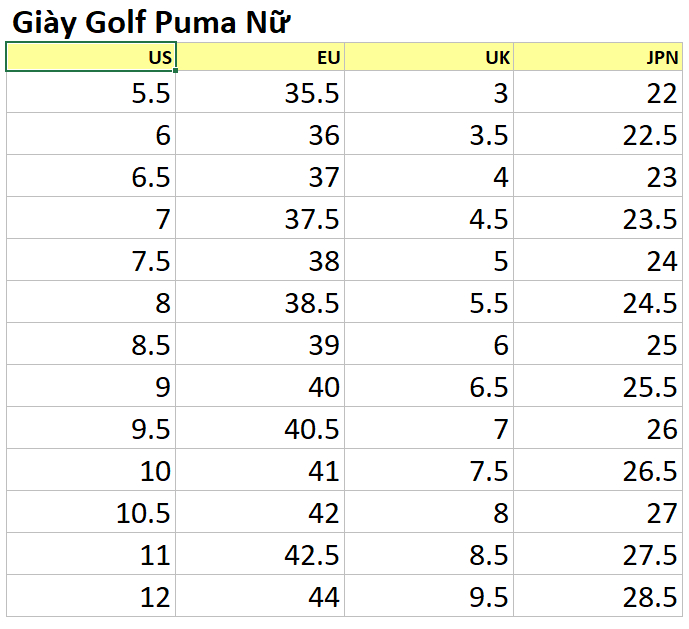
Task: Select the cell with UK size 8.5
Action: (429, 554)
